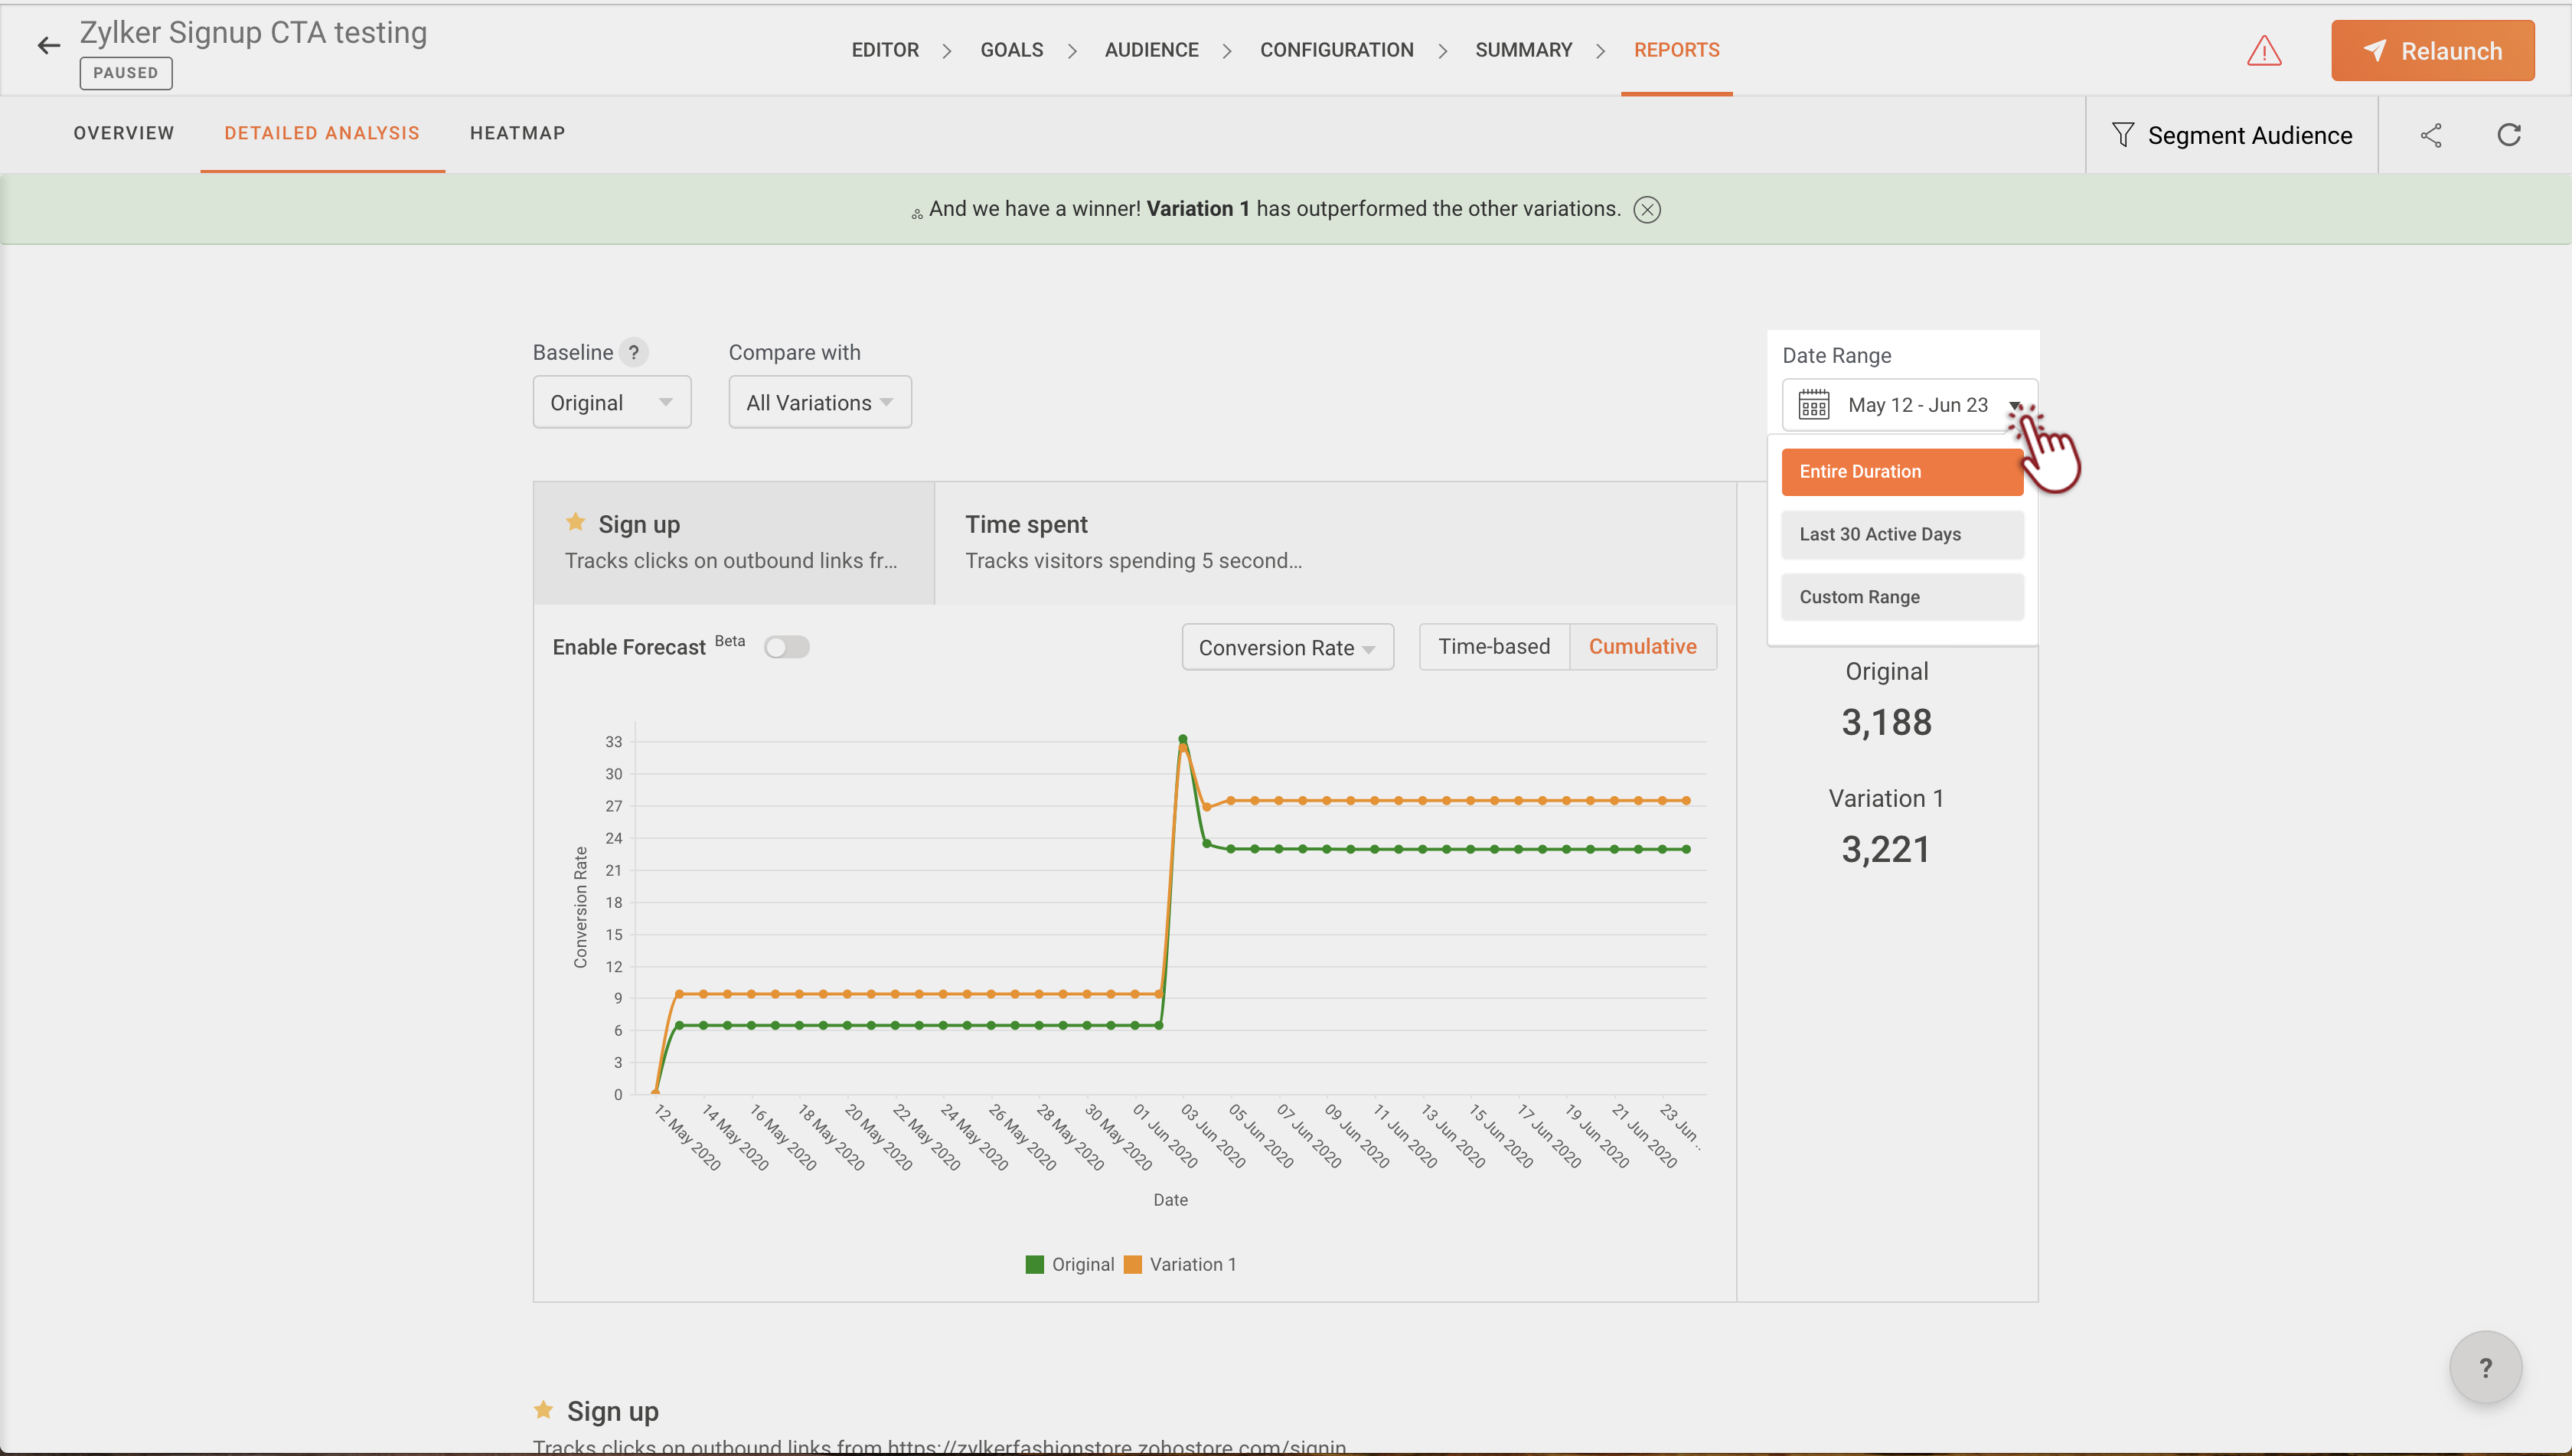
Task: Click the share icon
Action: (2431, 135)
